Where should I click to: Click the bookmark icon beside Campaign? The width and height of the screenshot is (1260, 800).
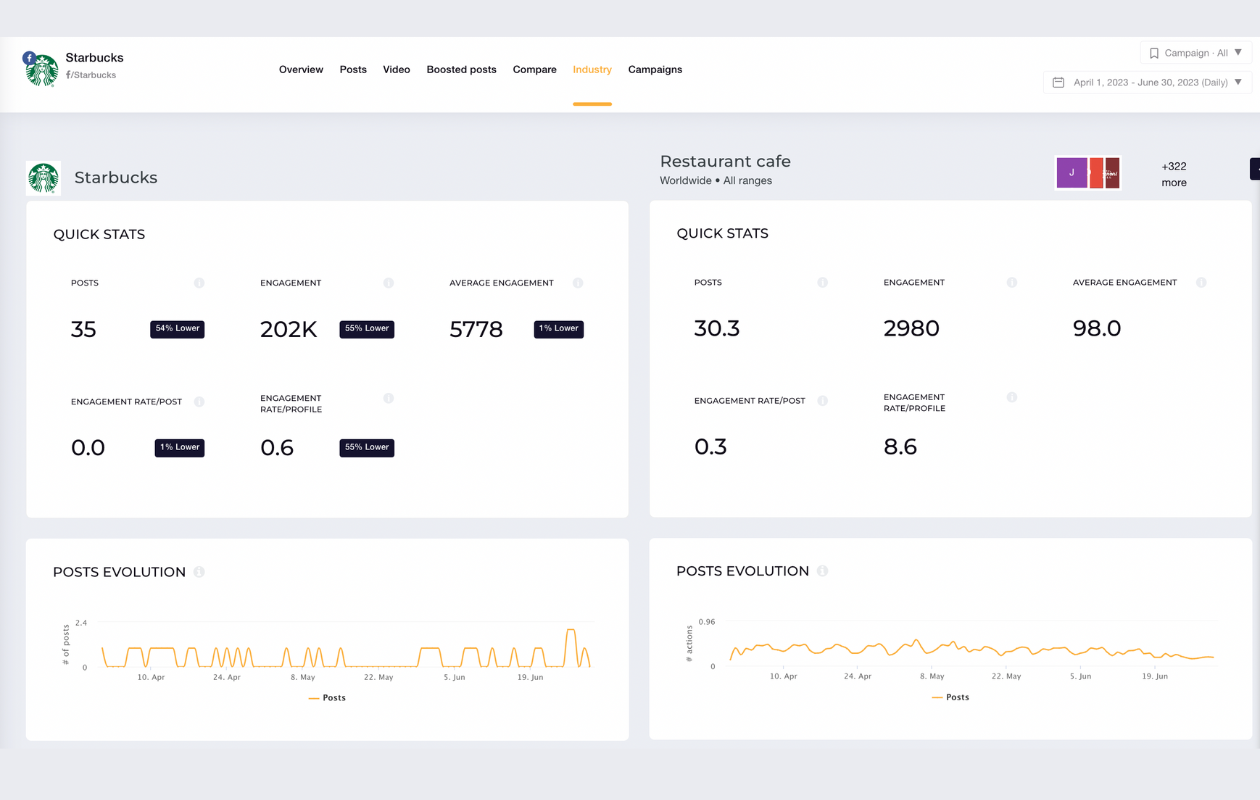point(1154,53)
